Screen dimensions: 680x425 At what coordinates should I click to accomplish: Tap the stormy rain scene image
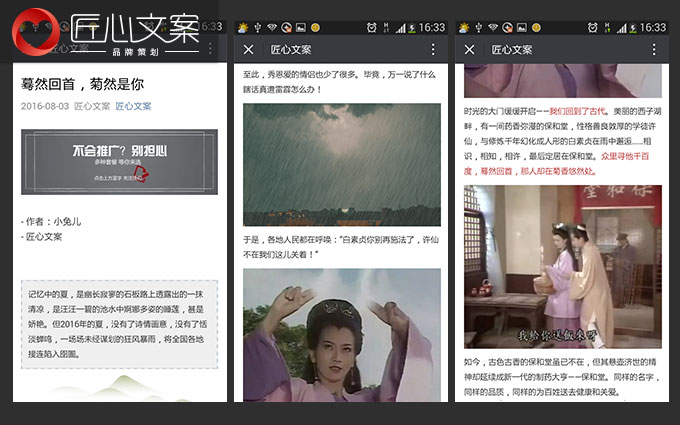(x=341, y=163)
